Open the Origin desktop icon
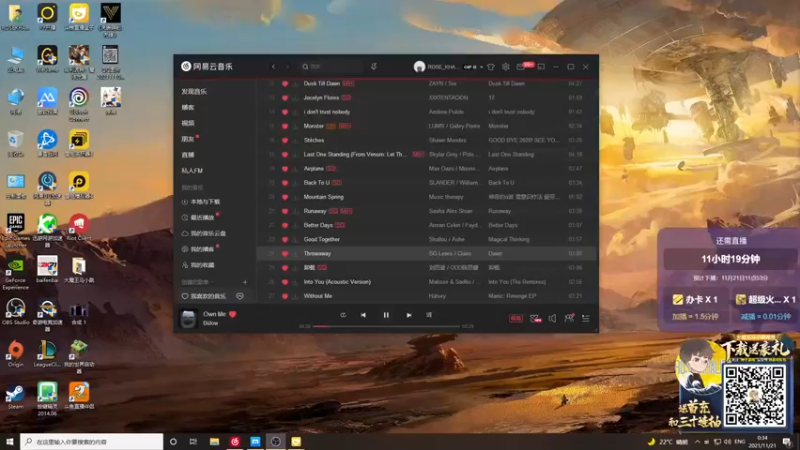800x450 pixels. pyautogui.click(x=15, y=354)
